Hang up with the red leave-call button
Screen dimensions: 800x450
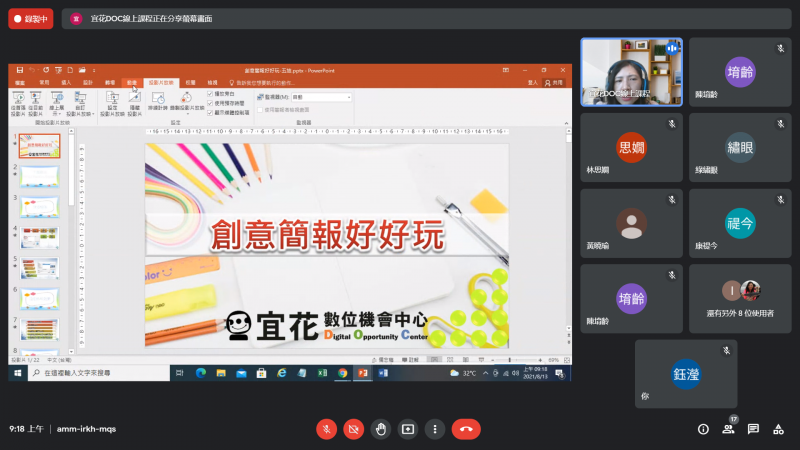click(466, 429)
